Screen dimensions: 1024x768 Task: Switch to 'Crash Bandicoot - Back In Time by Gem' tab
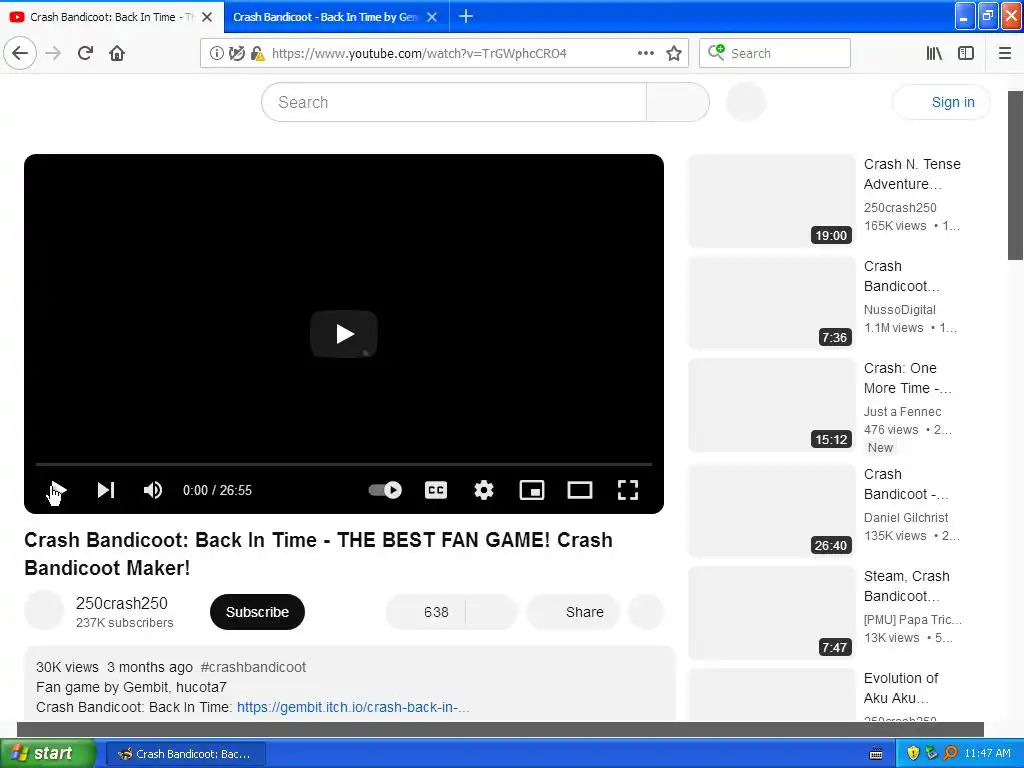325,17
